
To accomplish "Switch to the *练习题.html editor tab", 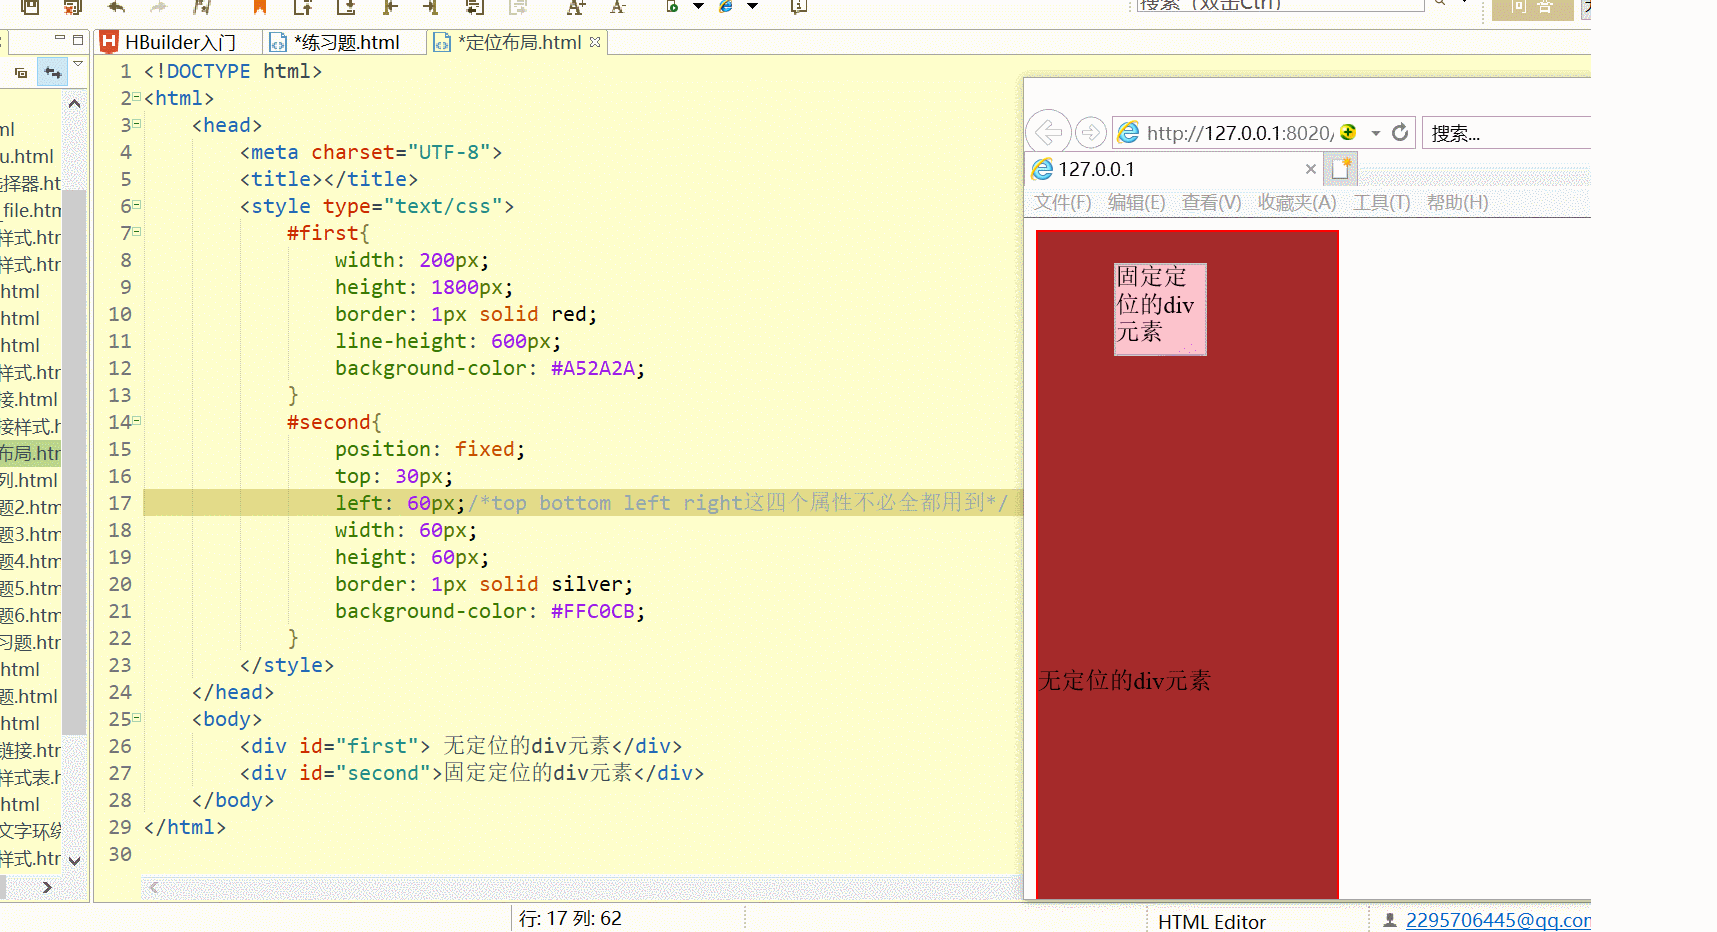I will coord(345,42).
